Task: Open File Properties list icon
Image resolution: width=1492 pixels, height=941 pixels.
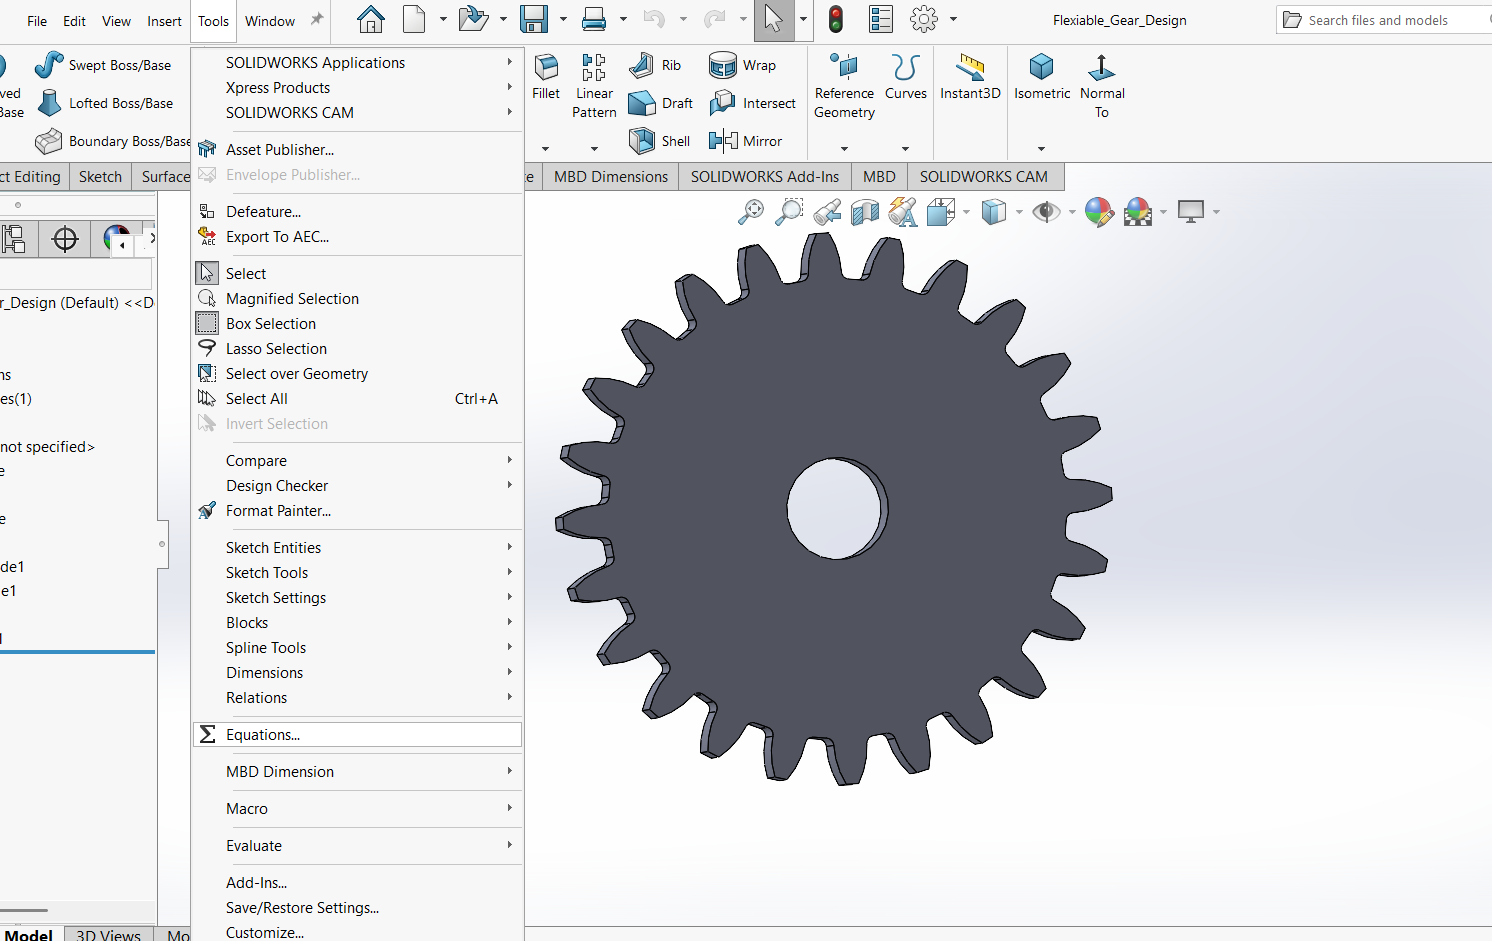Action: pos(881,19)
